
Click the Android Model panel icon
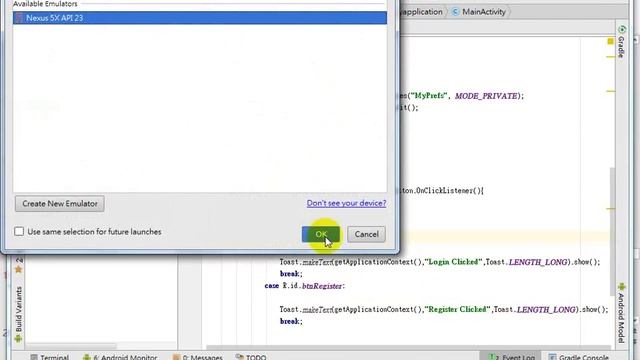click(622, 287)
